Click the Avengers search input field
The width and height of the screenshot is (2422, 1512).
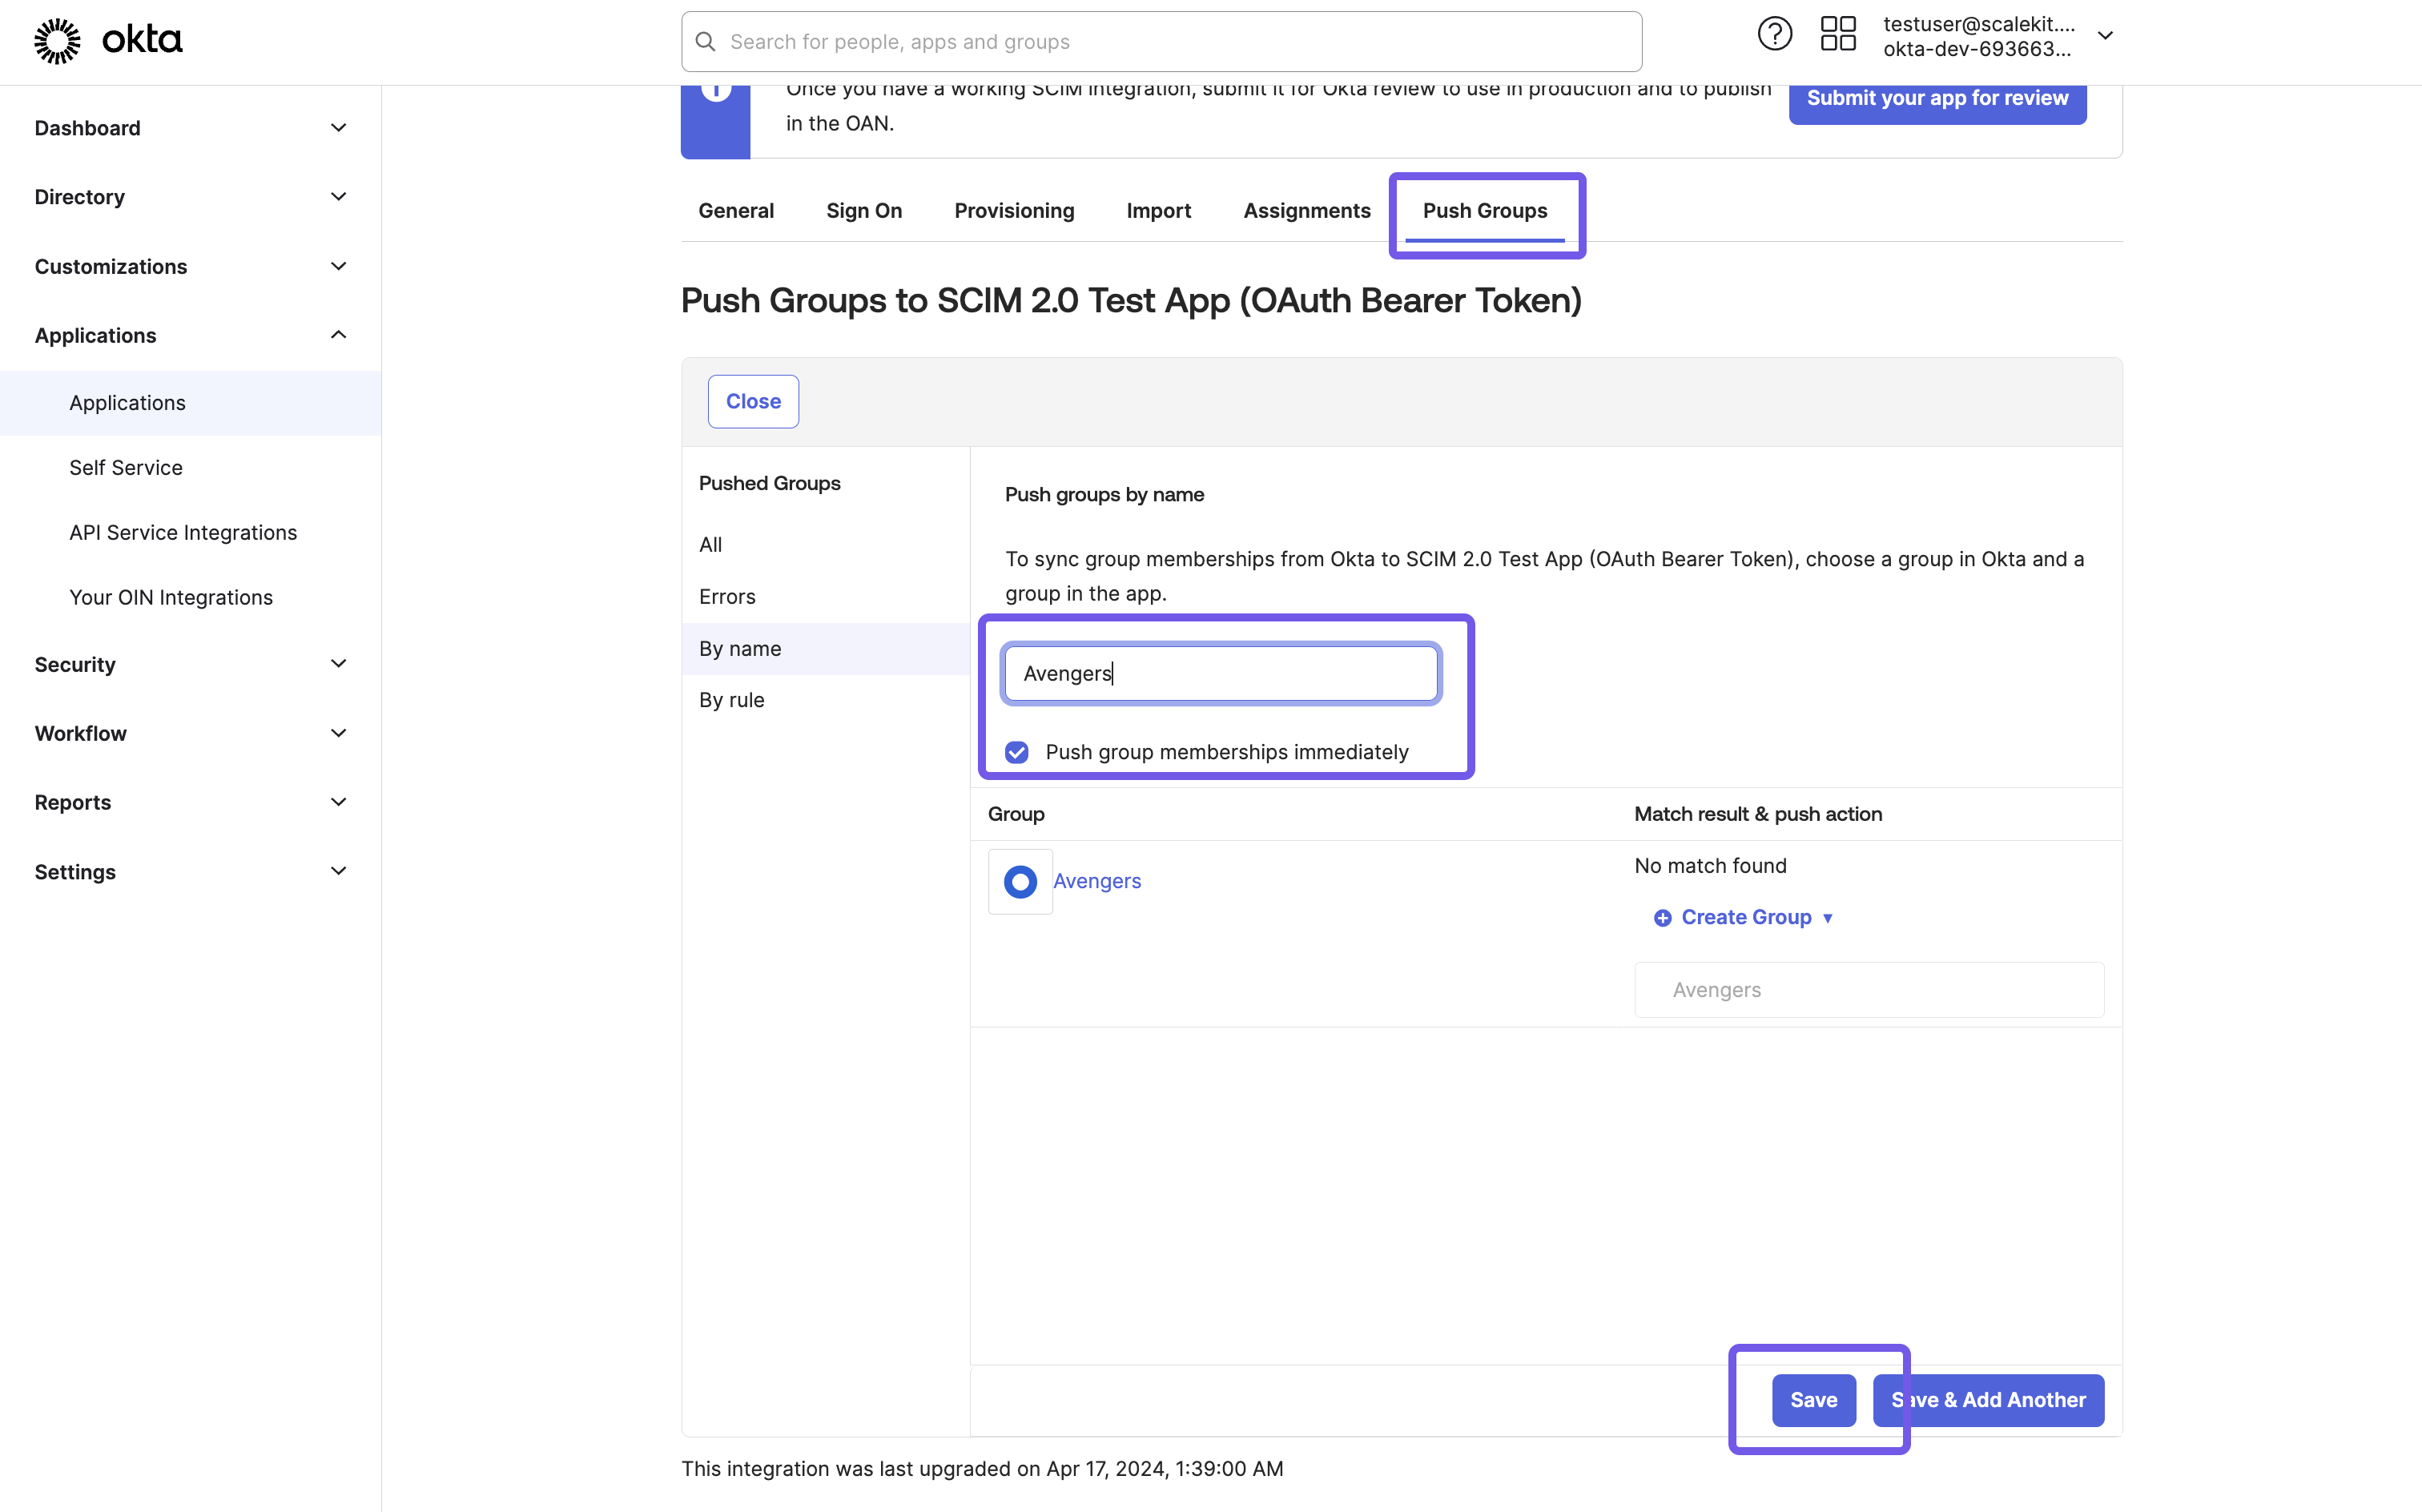[1221, 673]
